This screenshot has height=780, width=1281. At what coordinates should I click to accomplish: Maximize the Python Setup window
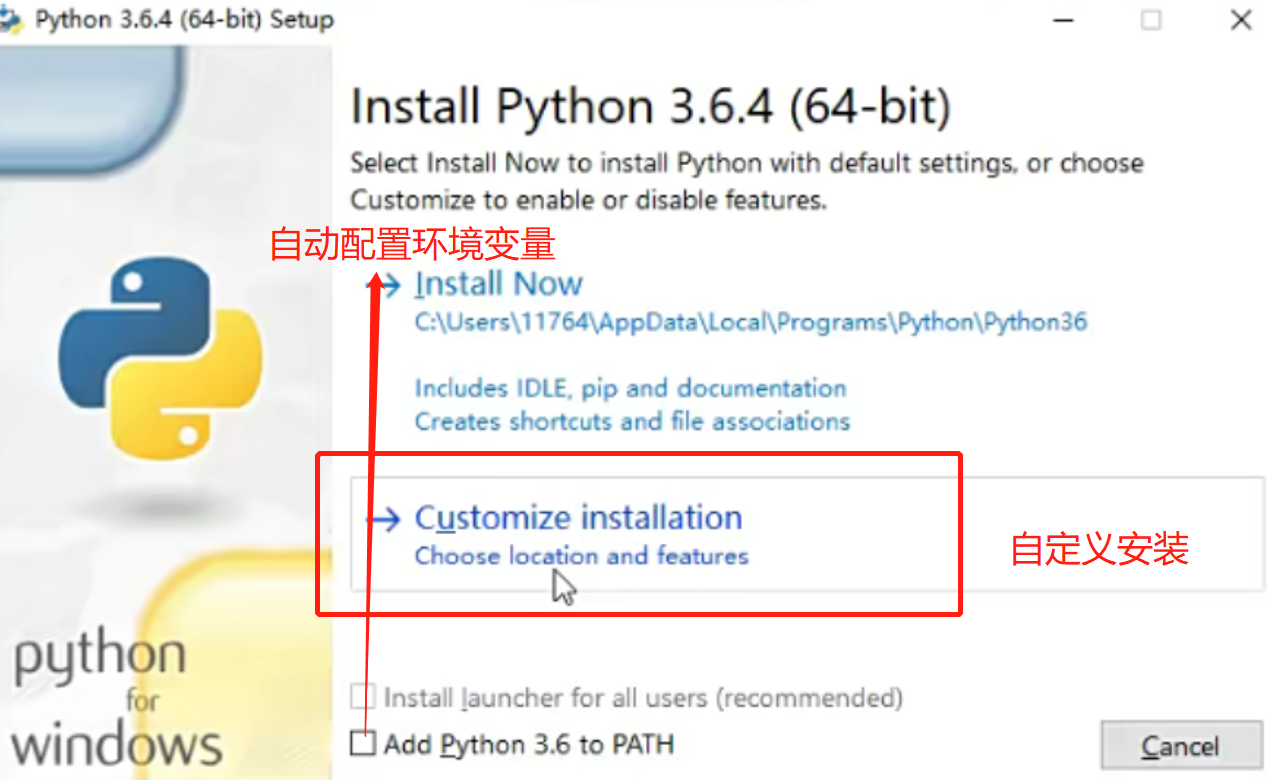[x=1151, y=20]
